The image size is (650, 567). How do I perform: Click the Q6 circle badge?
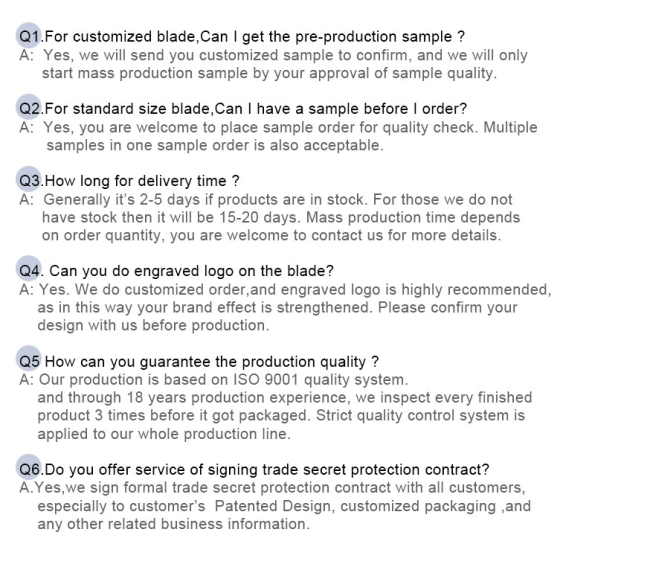tap(28, 469)
